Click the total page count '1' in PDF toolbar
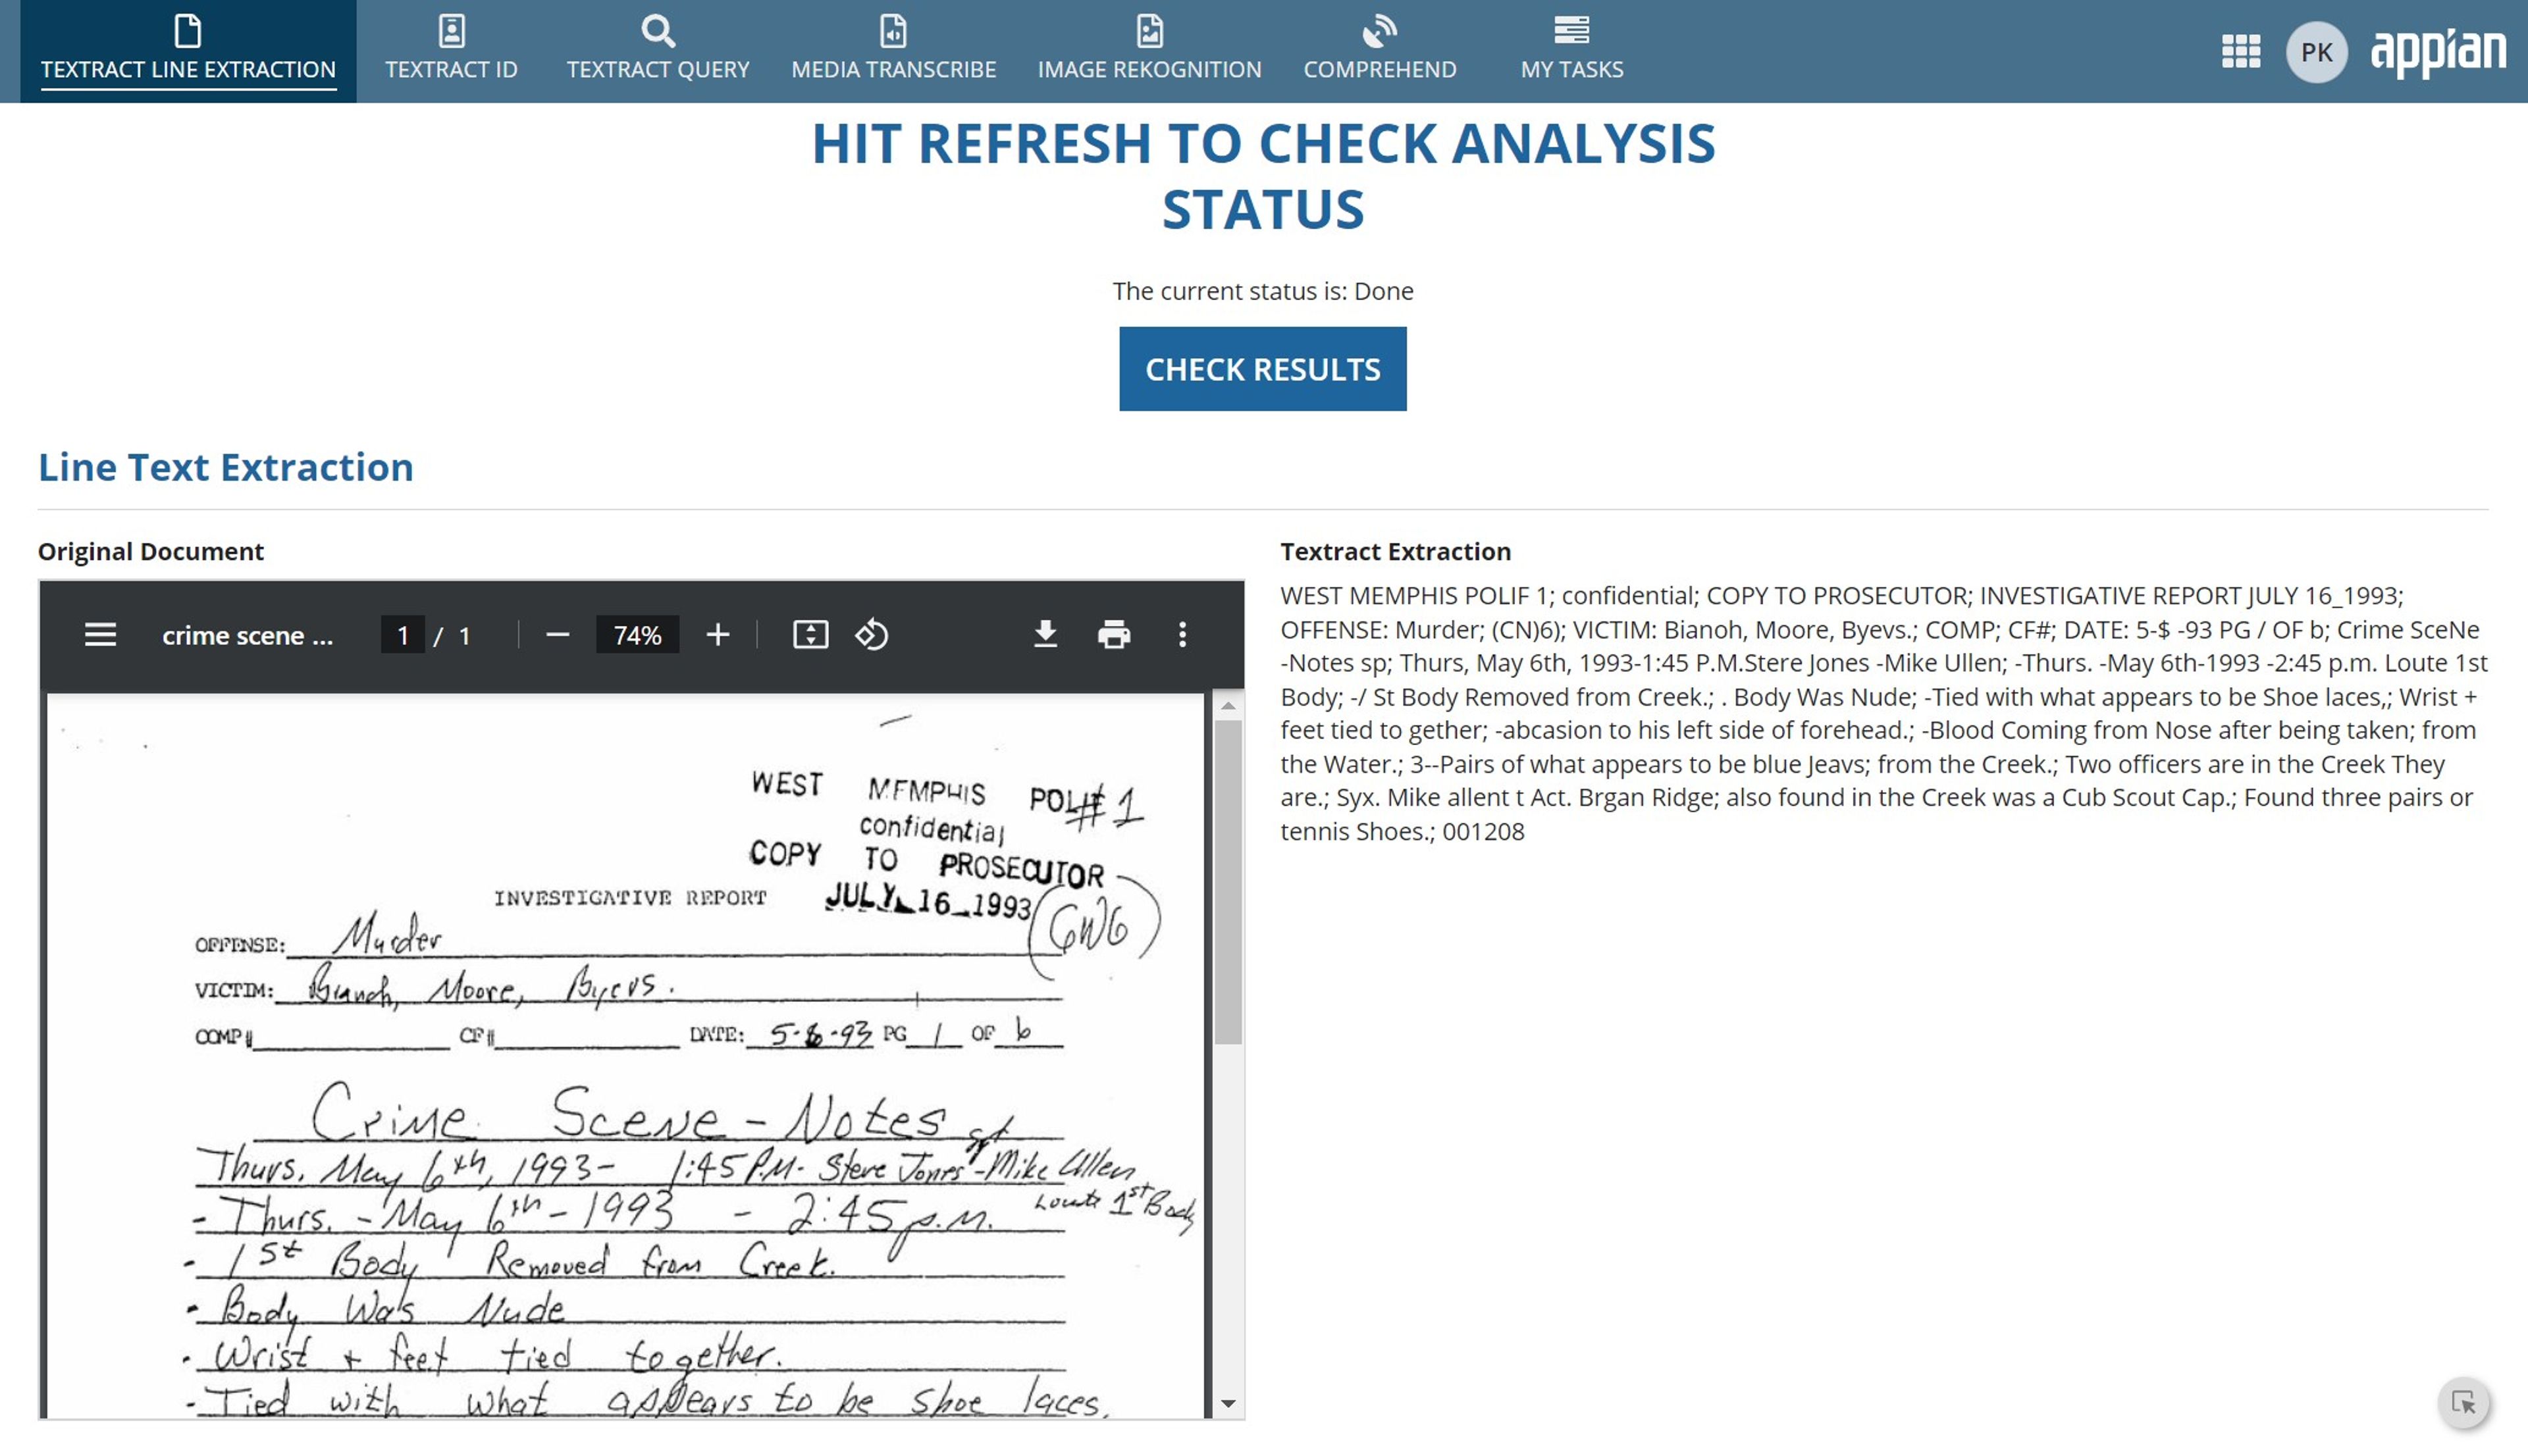 pyautogui.click(x=464, y=635)
